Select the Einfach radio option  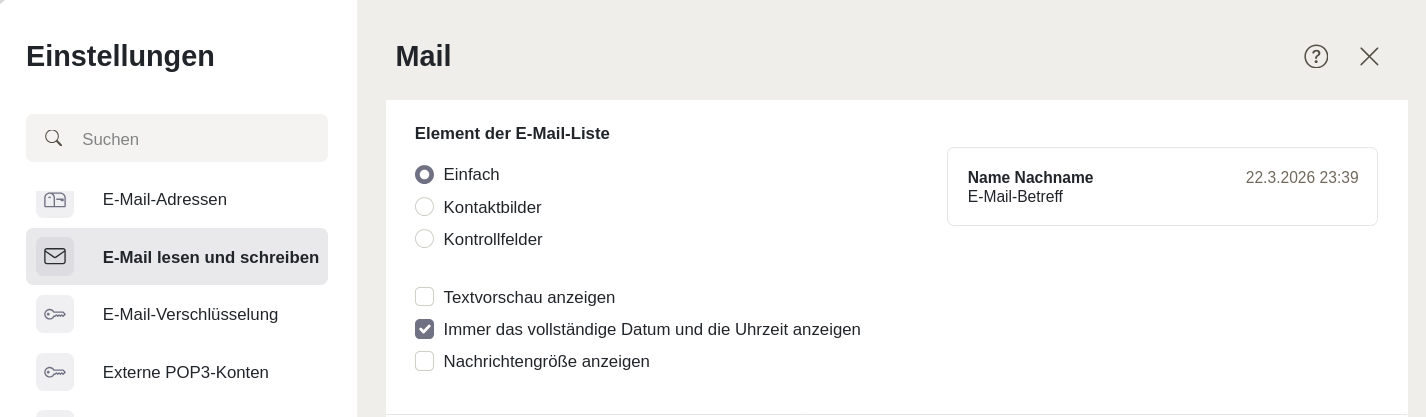pyautogui.click(x=425, y=175)
